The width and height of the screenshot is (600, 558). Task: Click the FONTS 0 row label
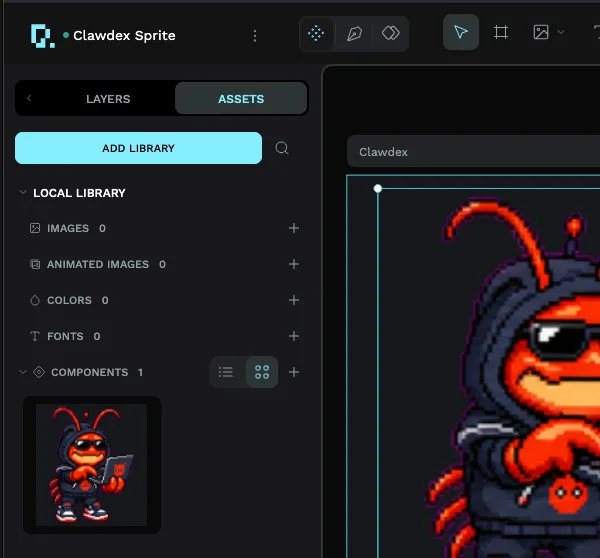73,336
